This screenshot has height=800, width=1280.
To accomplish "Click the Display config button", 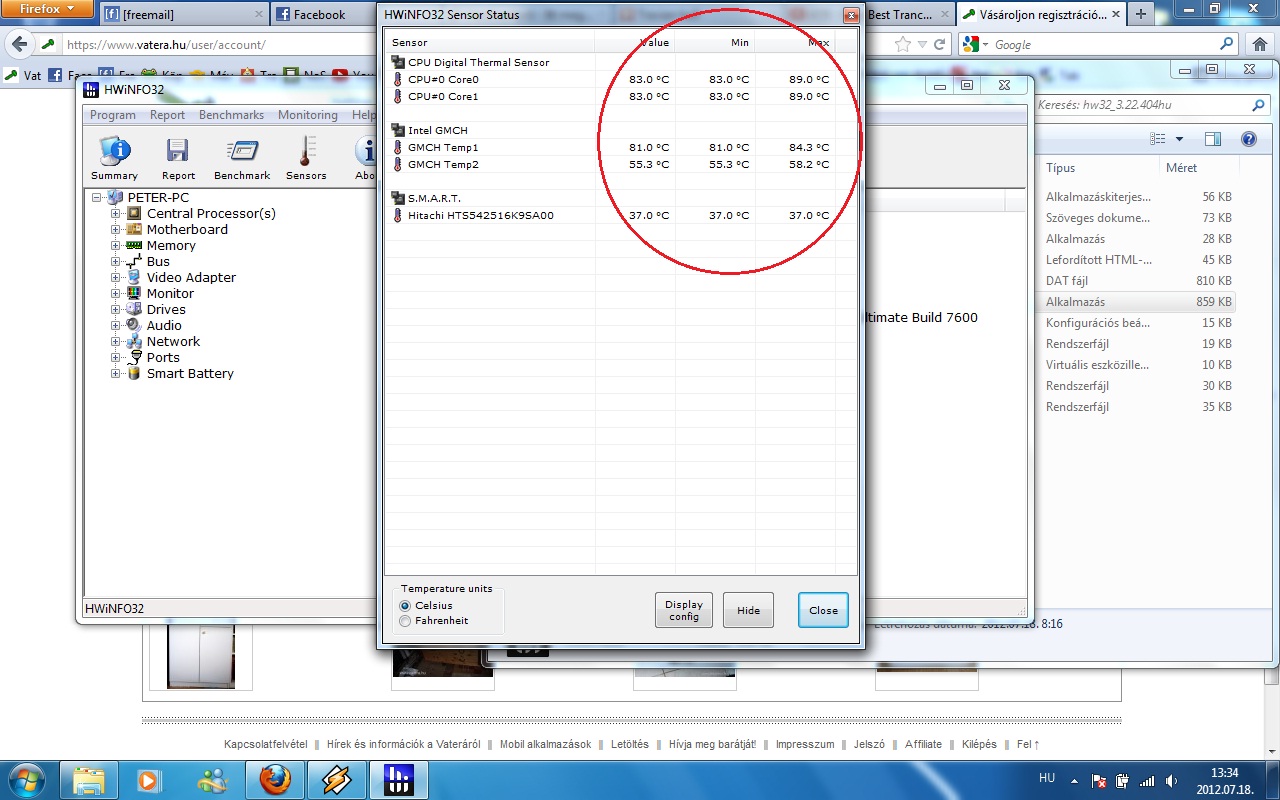I will tap(684, 610).
